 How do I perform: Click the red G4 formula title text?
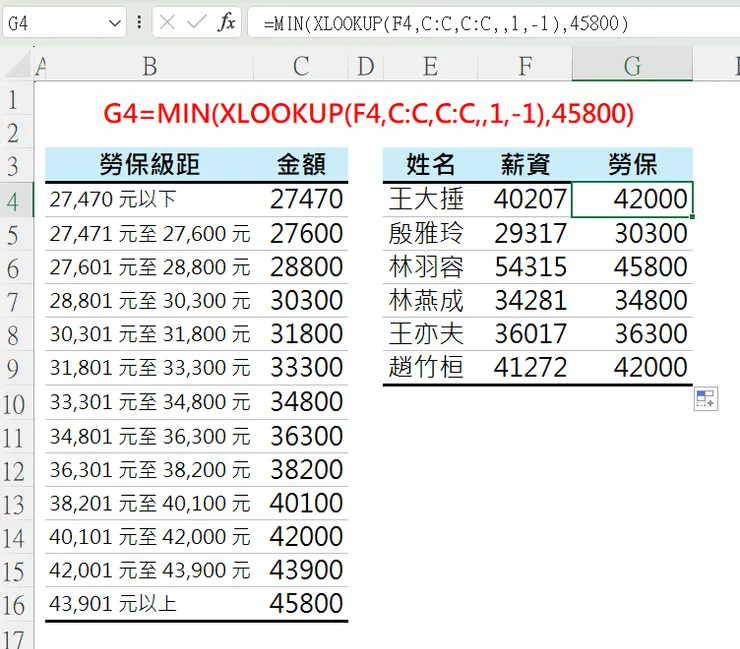pos(368,113)
